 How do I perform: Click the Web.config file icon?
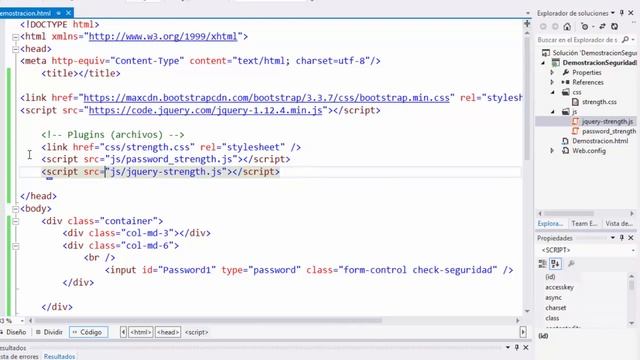(565, 151)
